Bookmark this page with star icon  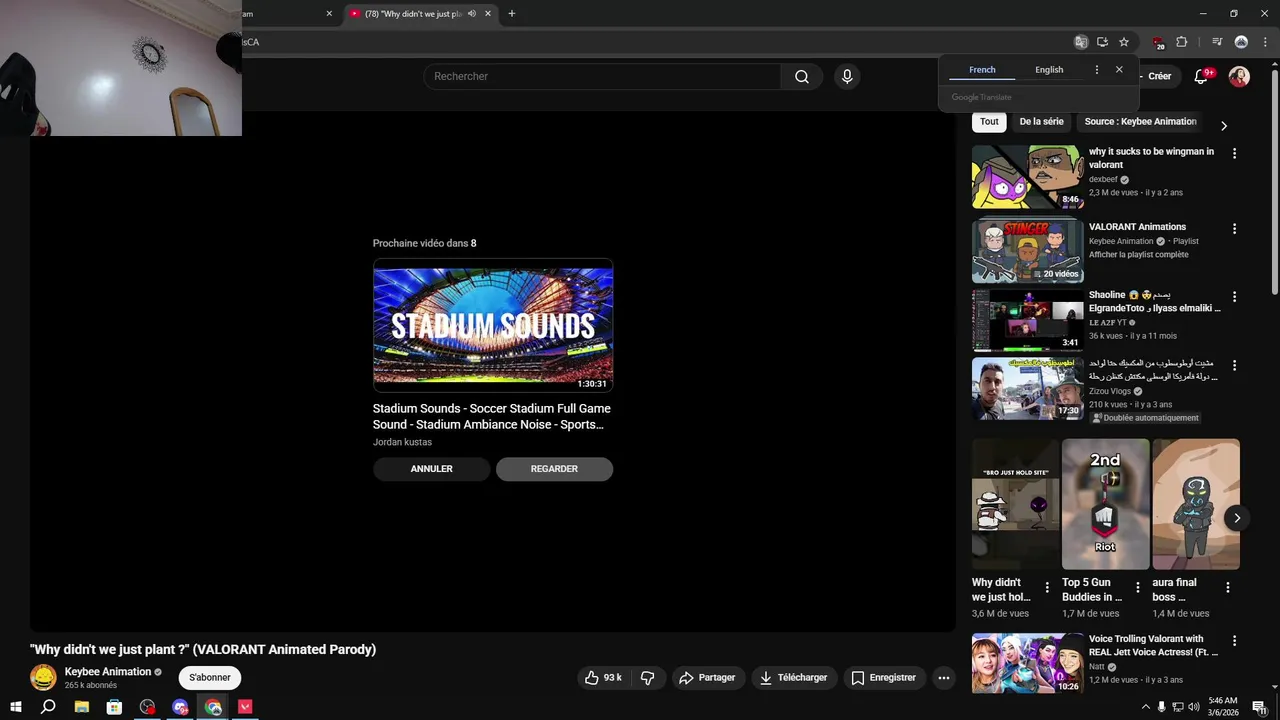(x=1124, y=42)
